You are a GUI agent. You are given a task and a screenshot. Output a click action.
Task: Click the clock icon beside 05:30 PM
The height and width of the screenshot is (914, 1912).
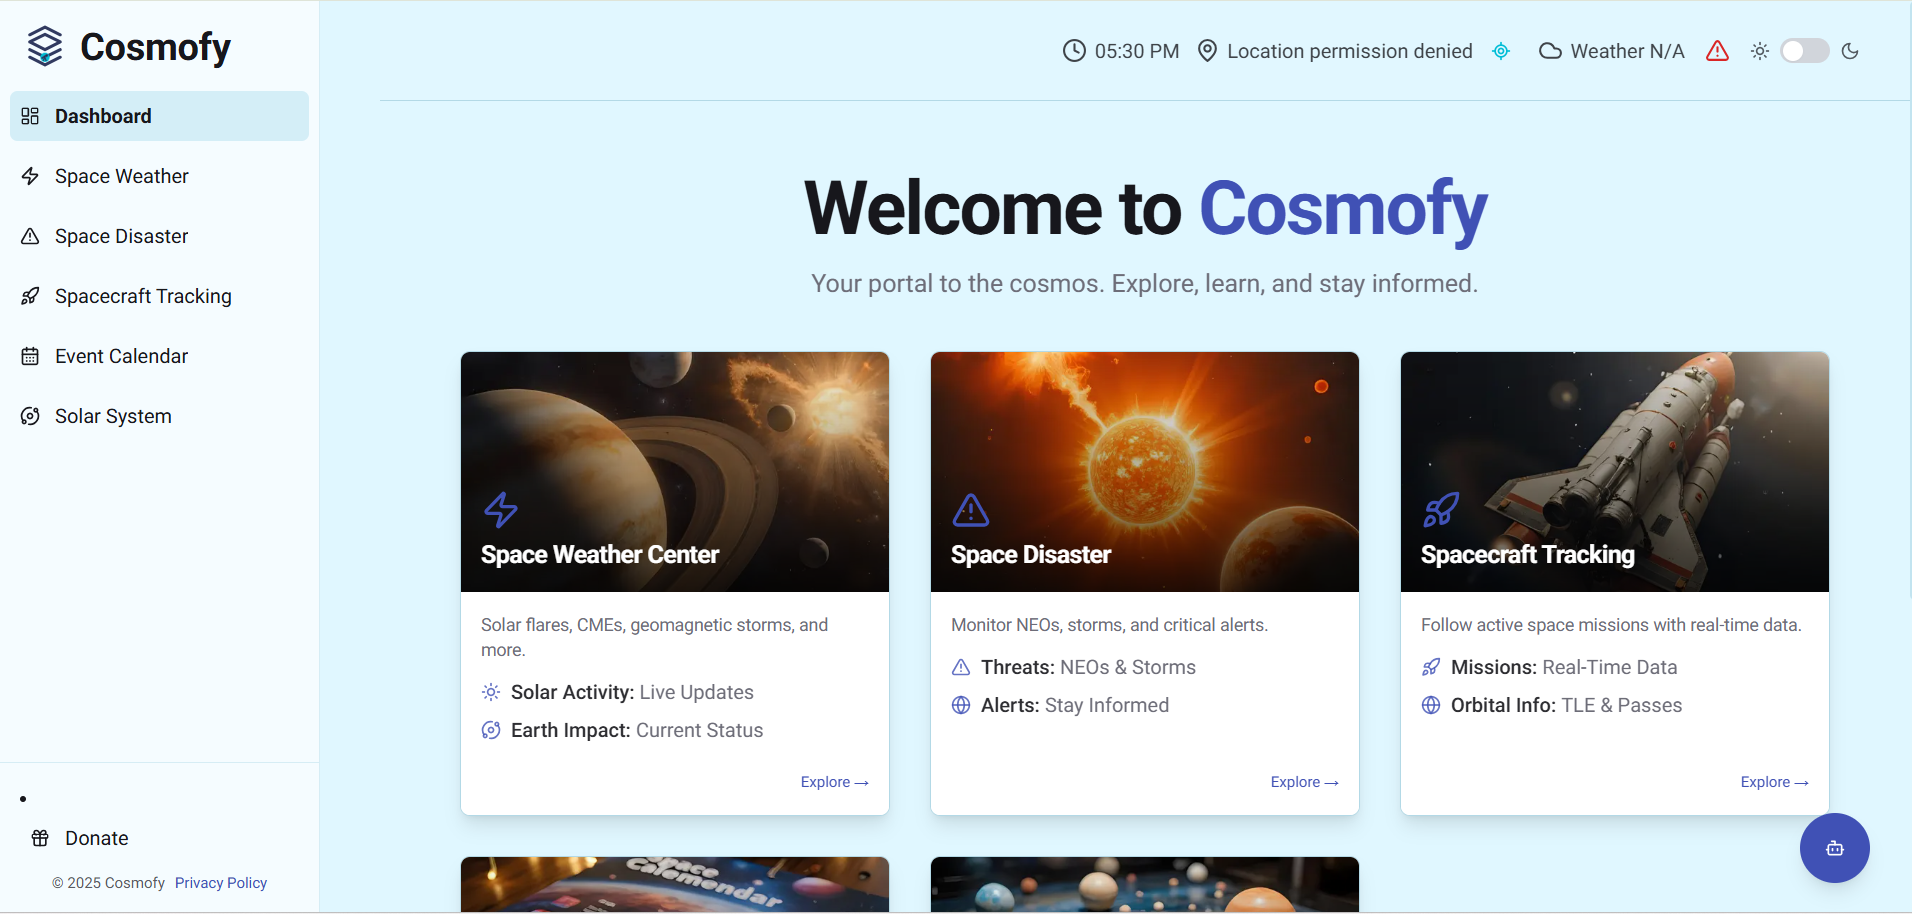tap(1074, 51)
